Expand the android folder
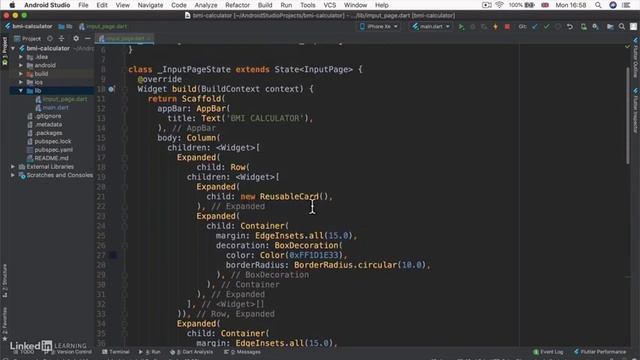 pos(21,65)
